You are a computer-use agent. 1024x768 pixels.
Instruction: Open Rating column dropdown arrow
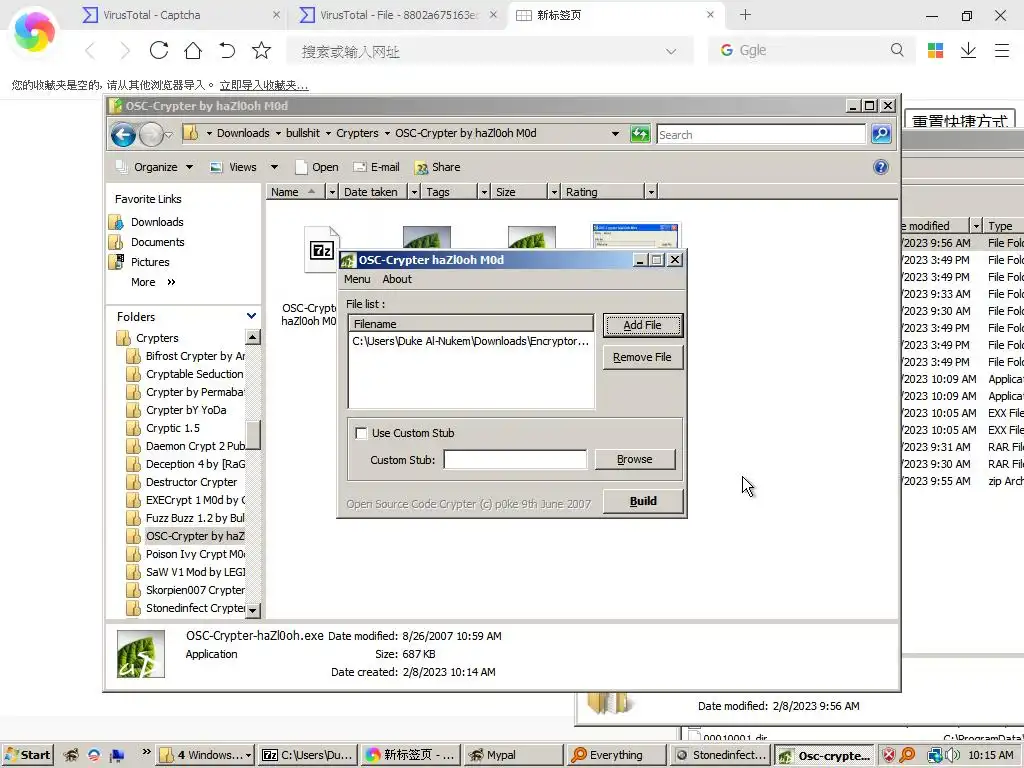(x=650, y=192)
